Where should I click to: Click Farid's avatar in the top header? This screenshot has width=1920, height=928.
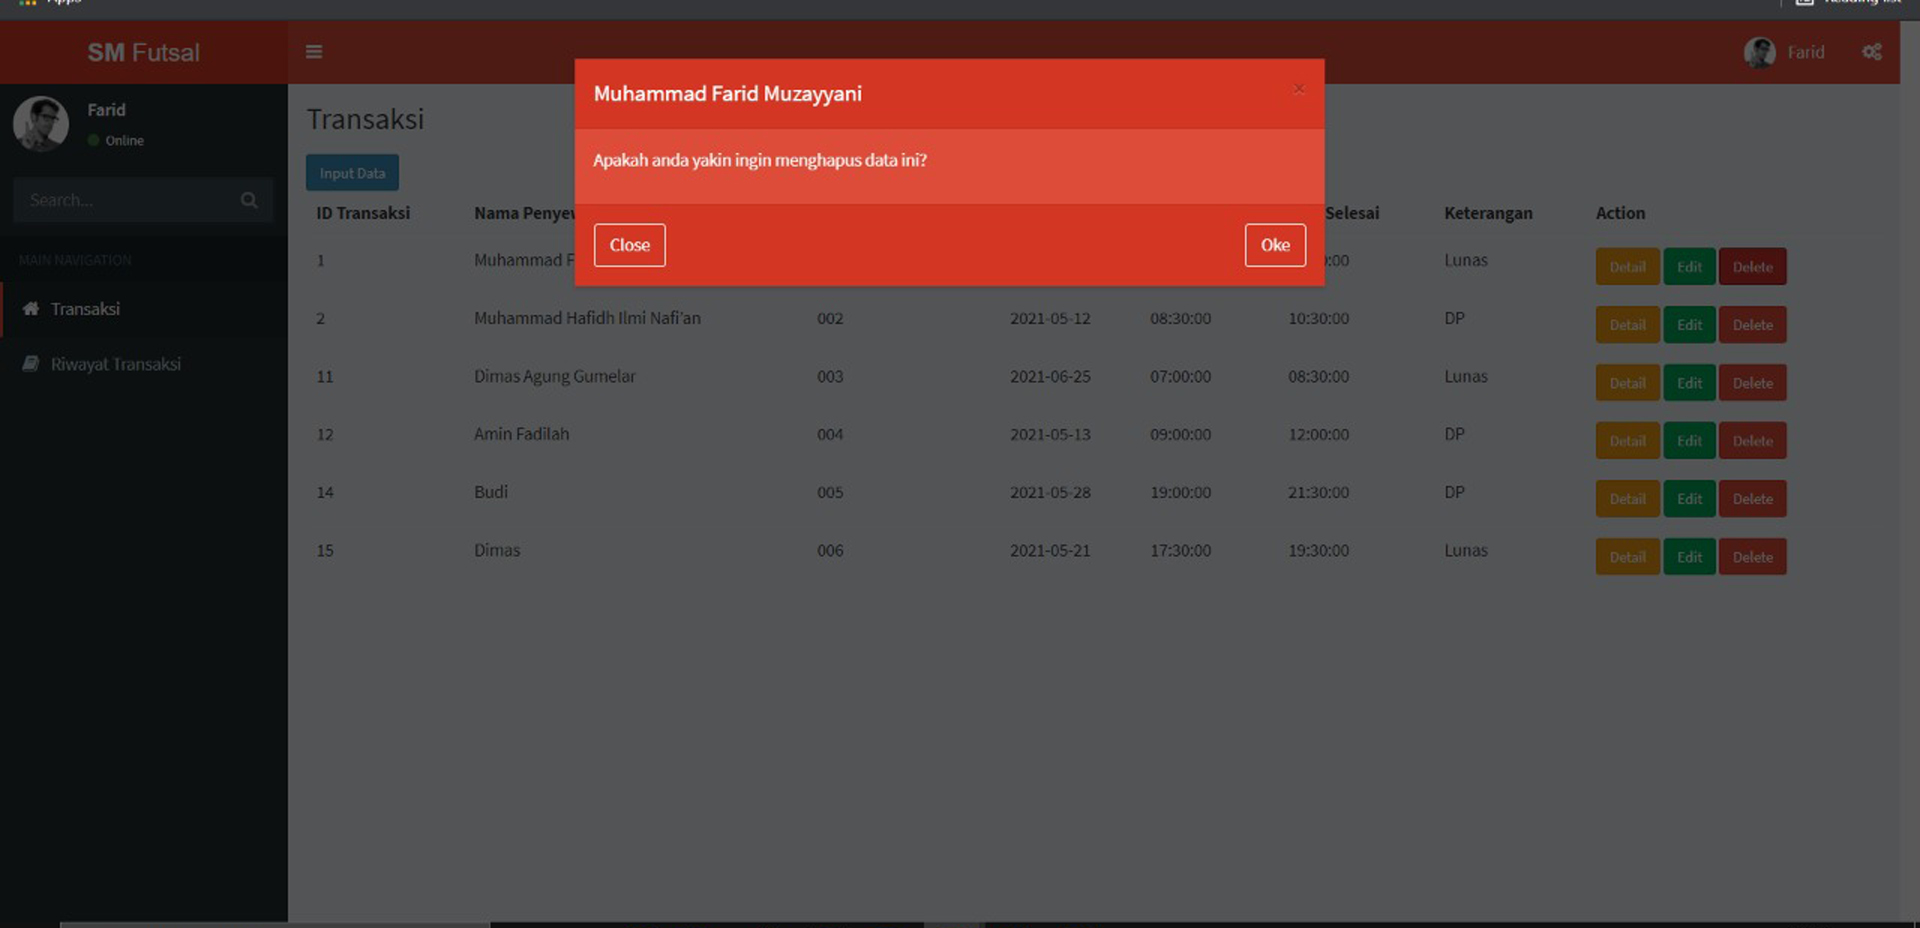point(1759,52)
